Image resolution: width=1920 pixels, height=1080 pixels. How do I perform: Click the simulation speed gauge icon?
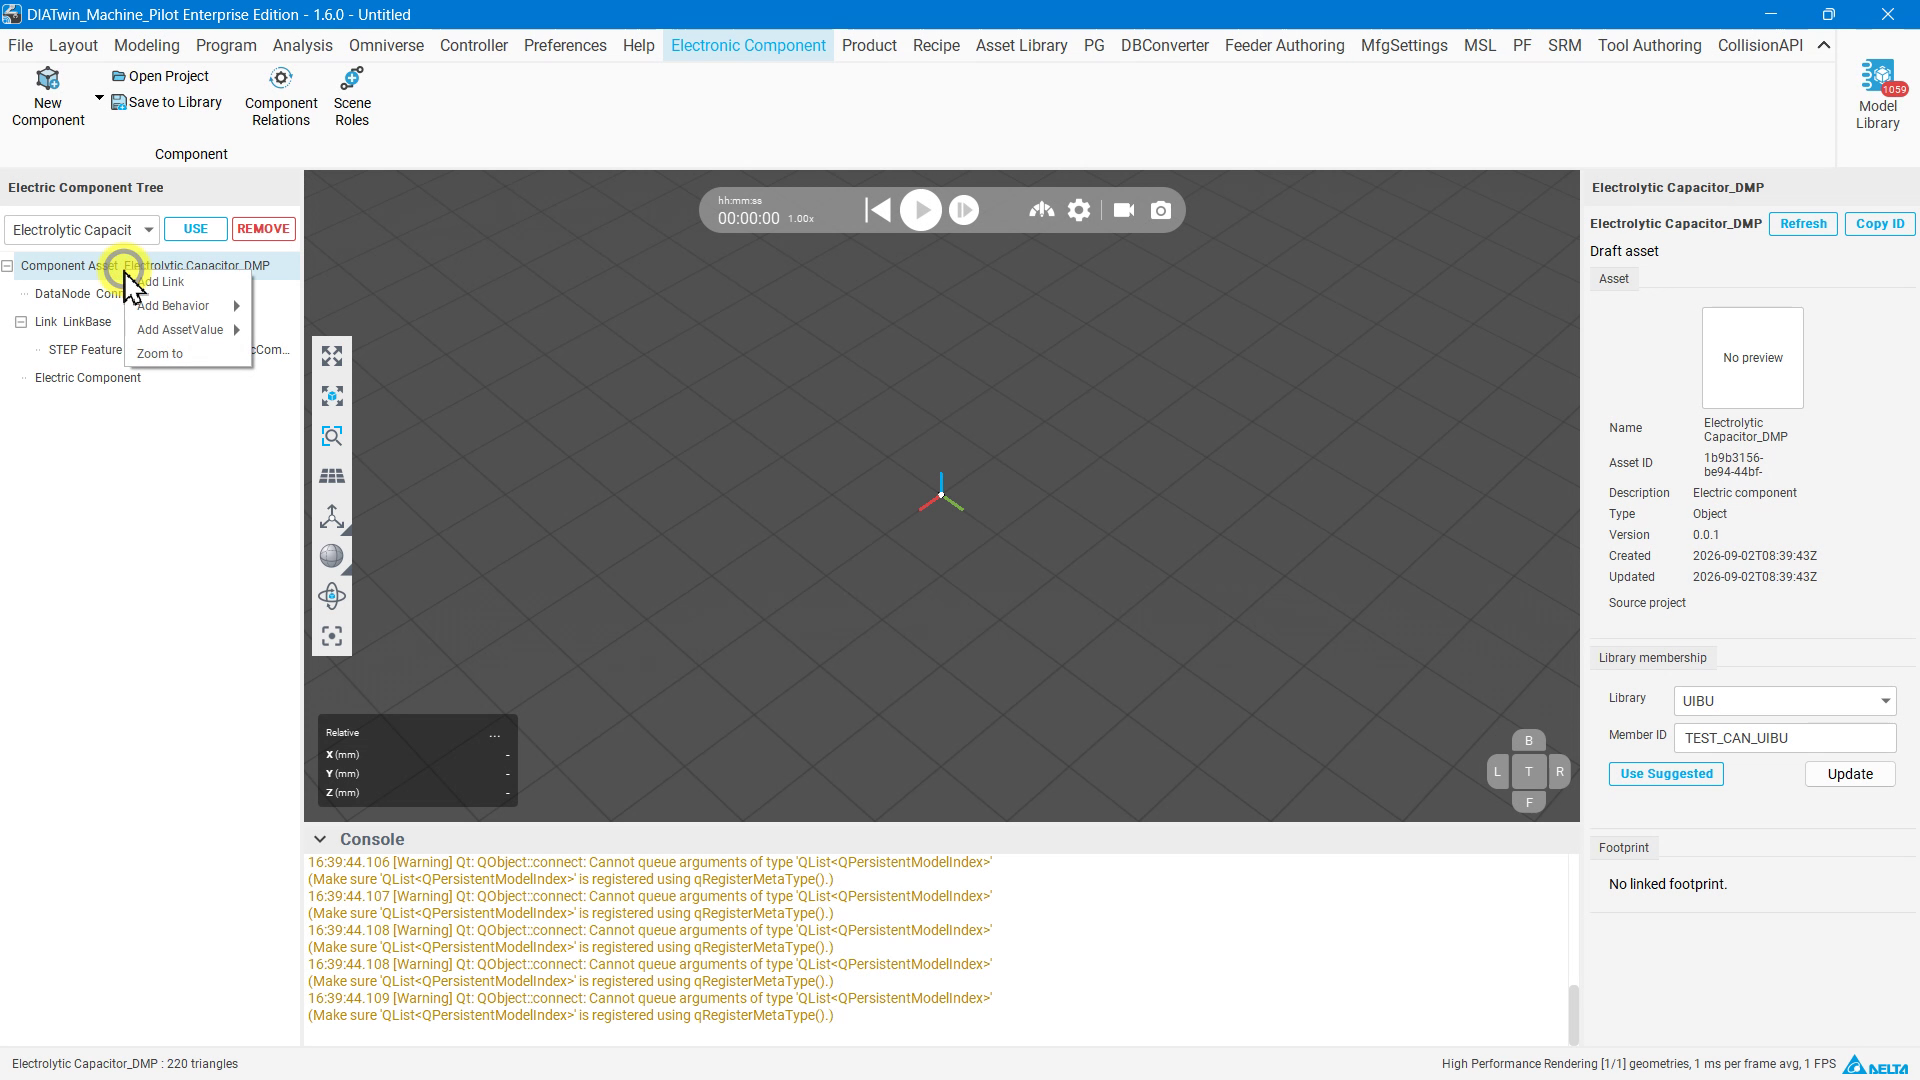1042,210
